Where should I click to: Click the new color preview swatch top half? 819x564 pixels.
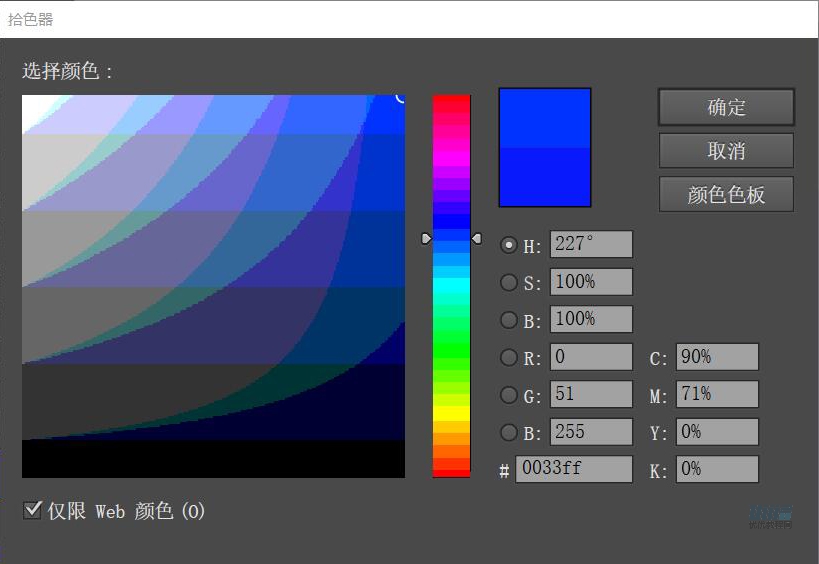pyautogui.click(x=545, y=118)
